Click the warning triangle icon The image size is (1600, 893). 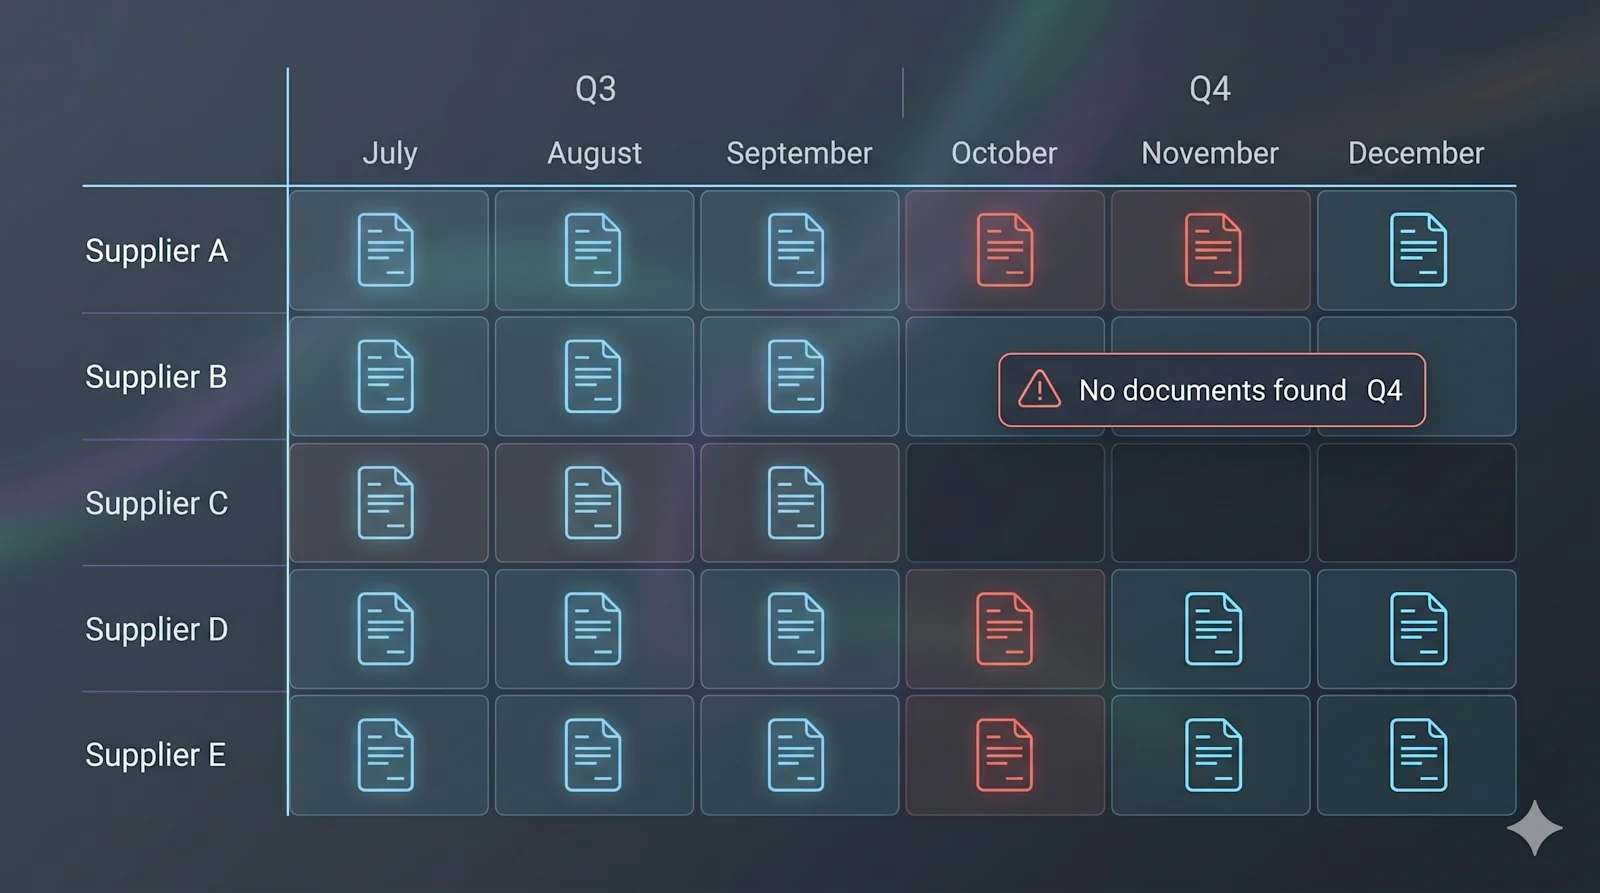pyautogui.click(x=1039, y=389)
